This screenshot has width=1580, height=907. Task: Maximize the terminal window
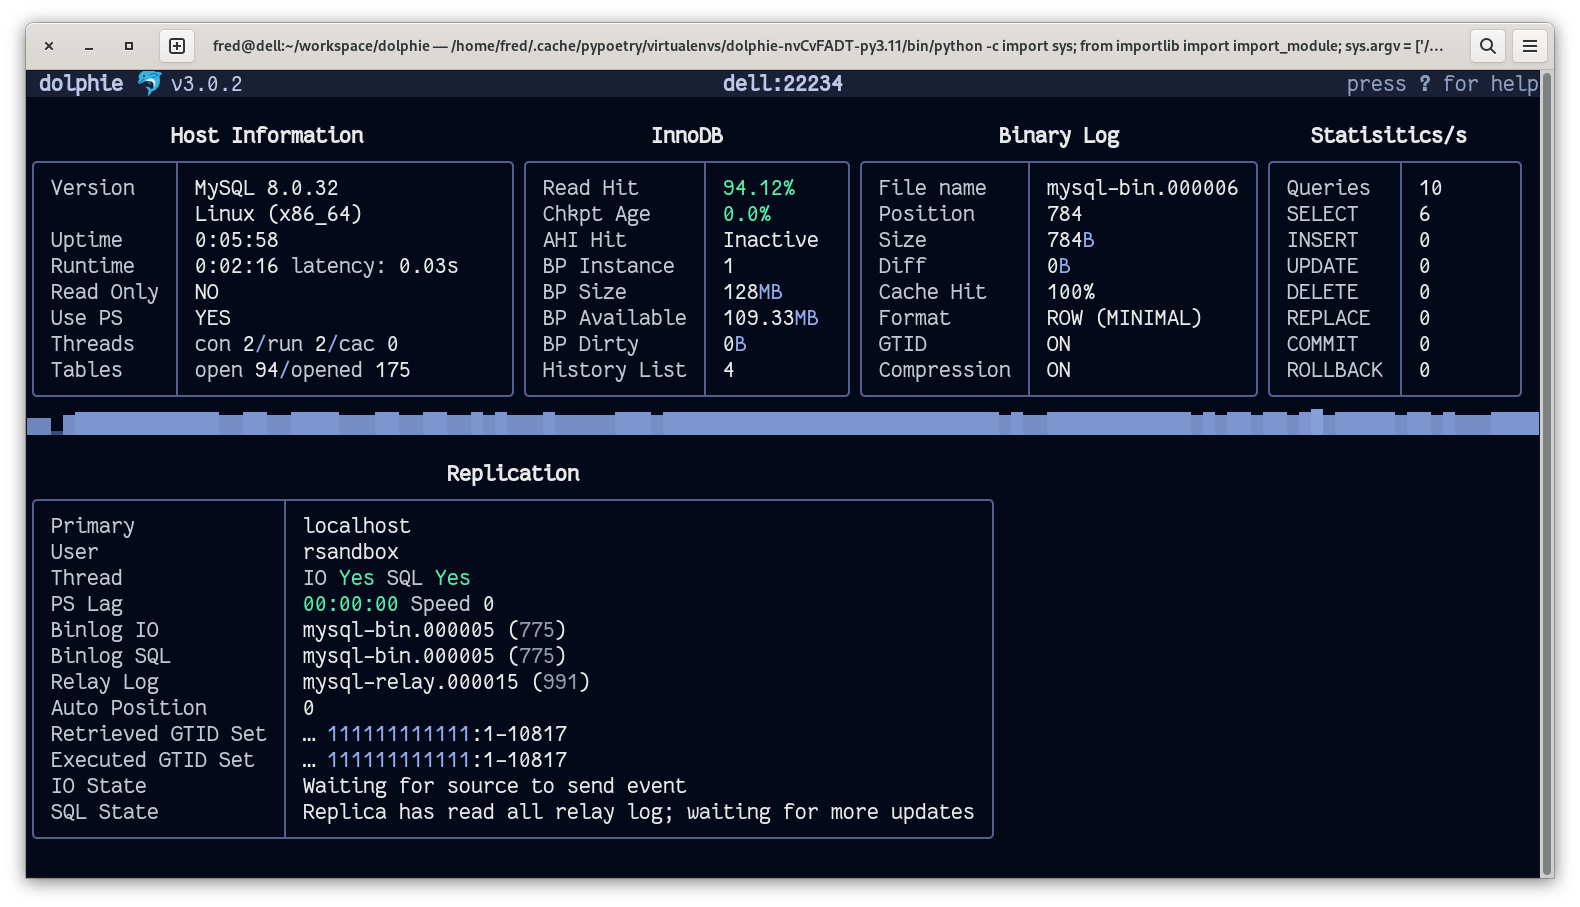(129, 46)
